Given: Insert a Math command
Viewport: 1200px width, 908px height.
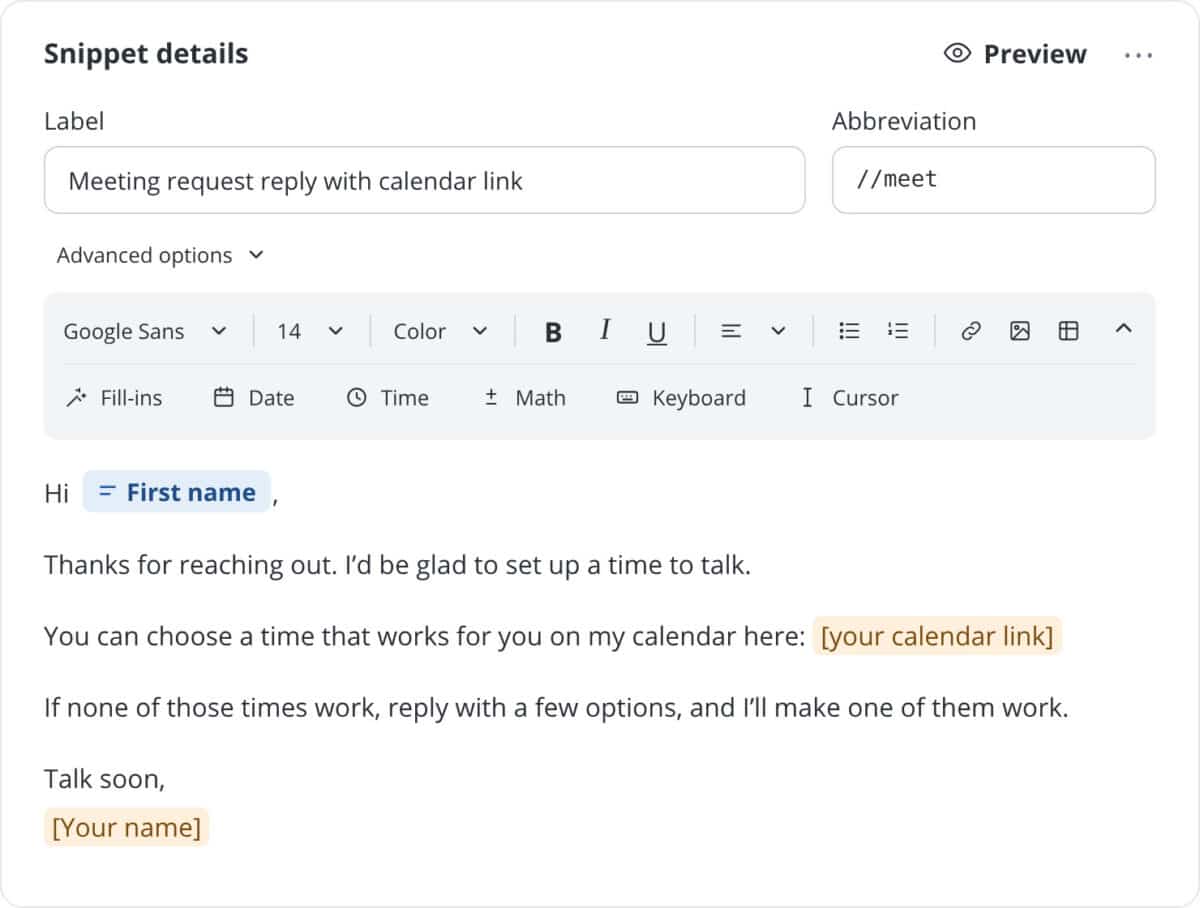Looking at the screenshot, I should pyautogui.click(x=524, y=398).
